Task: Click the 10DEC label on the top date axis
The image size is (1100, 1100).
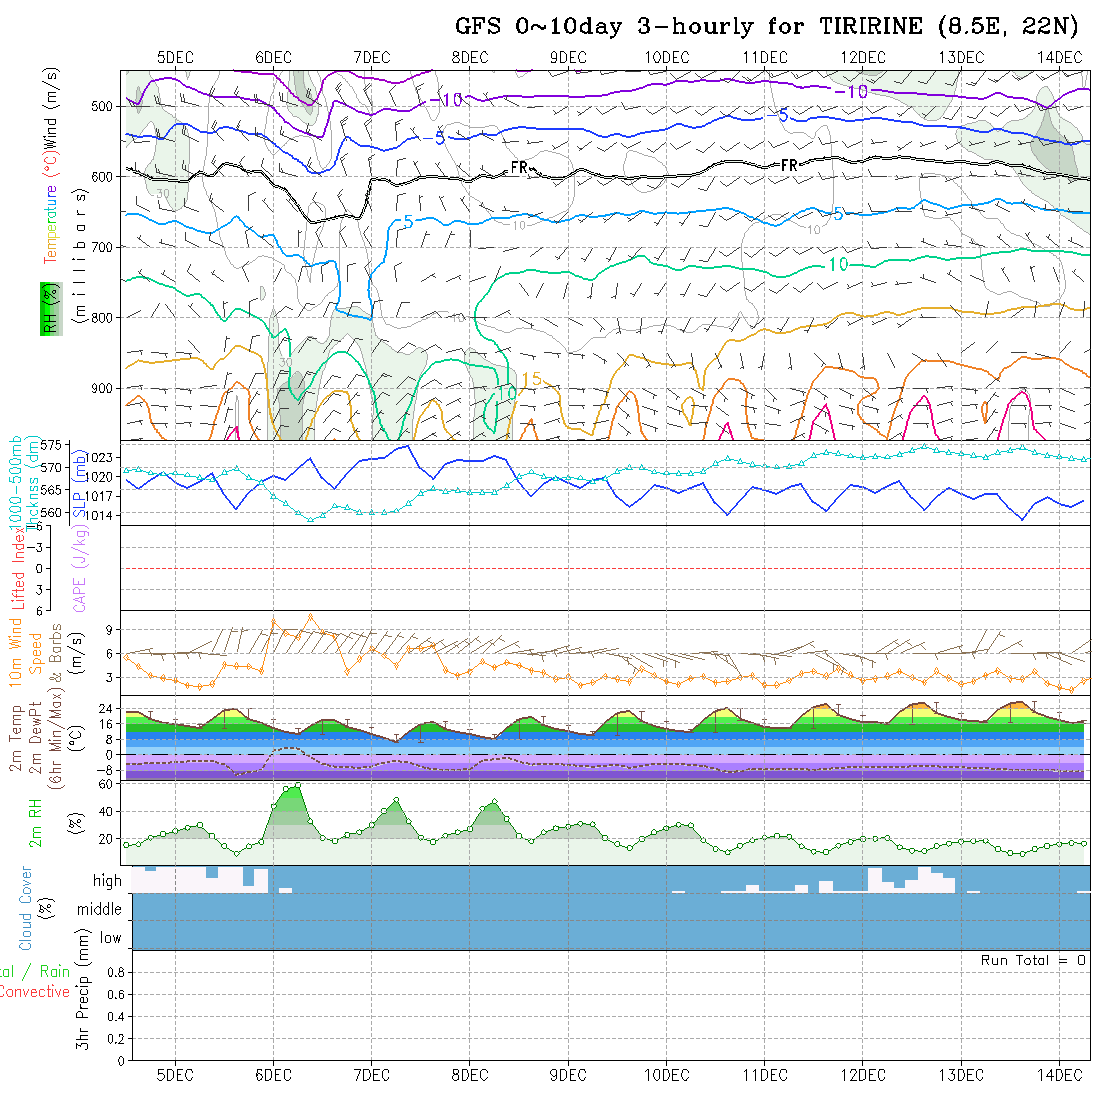Action: (666, 58)
